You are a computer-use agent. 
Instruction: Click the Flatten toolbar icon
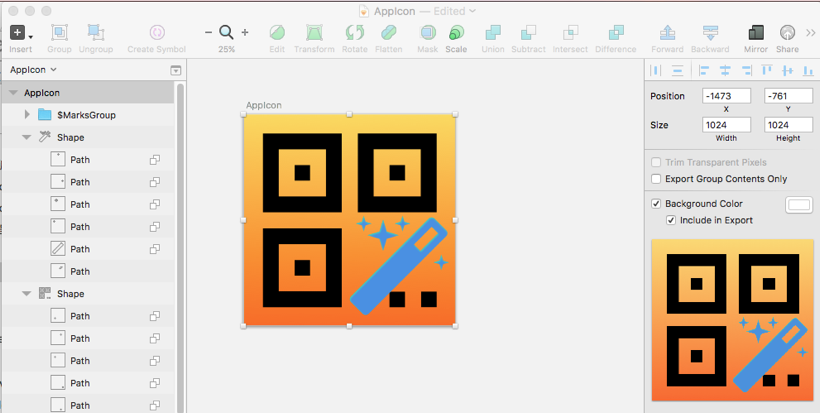[x=389, y=33]
